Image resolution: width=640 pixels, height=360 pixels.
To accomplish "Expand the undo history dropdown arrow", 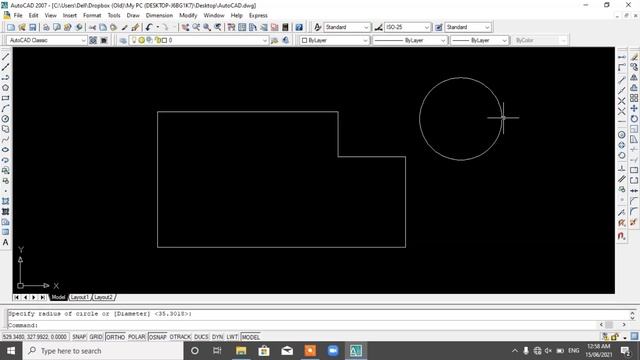I will pyautogui.click(x=158, y=27).
